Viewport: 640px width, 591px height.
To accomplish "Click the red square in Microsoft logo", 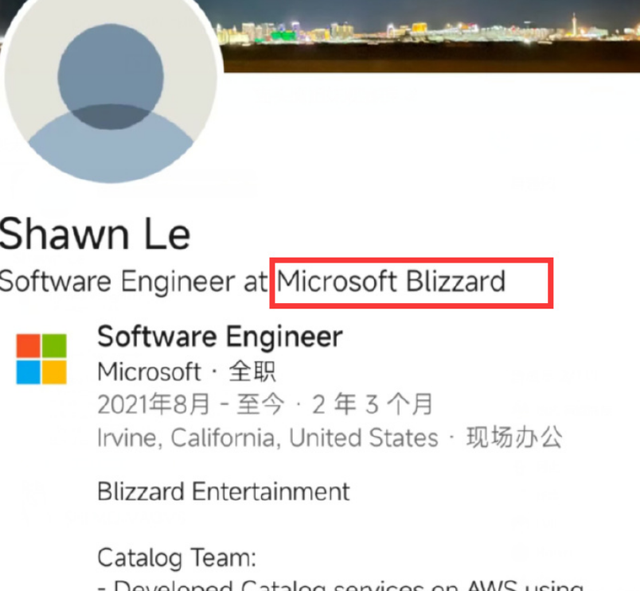I will tap(28, 346).
